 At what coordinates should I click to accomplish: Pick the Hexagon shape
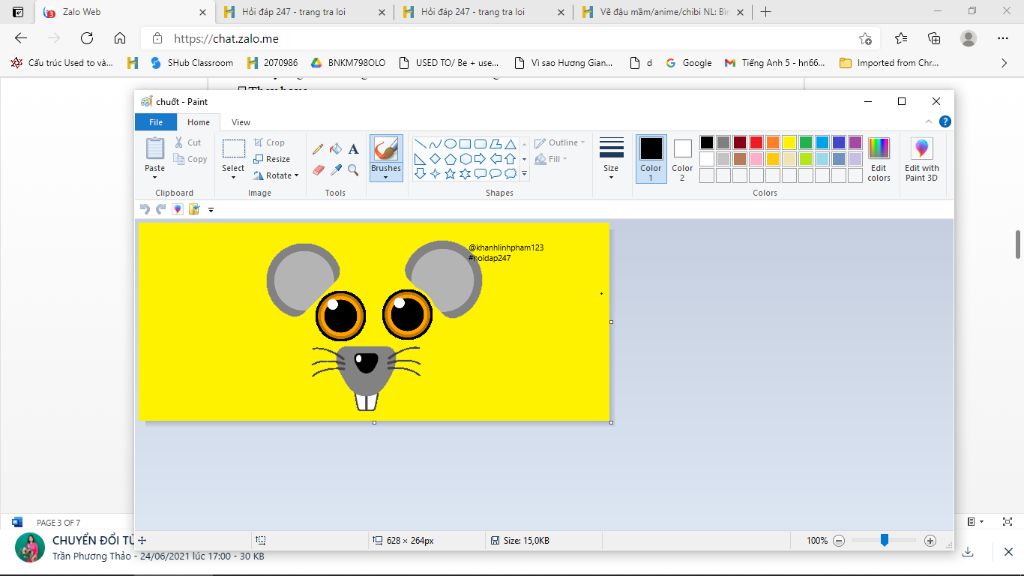click(x=465, y=159)
